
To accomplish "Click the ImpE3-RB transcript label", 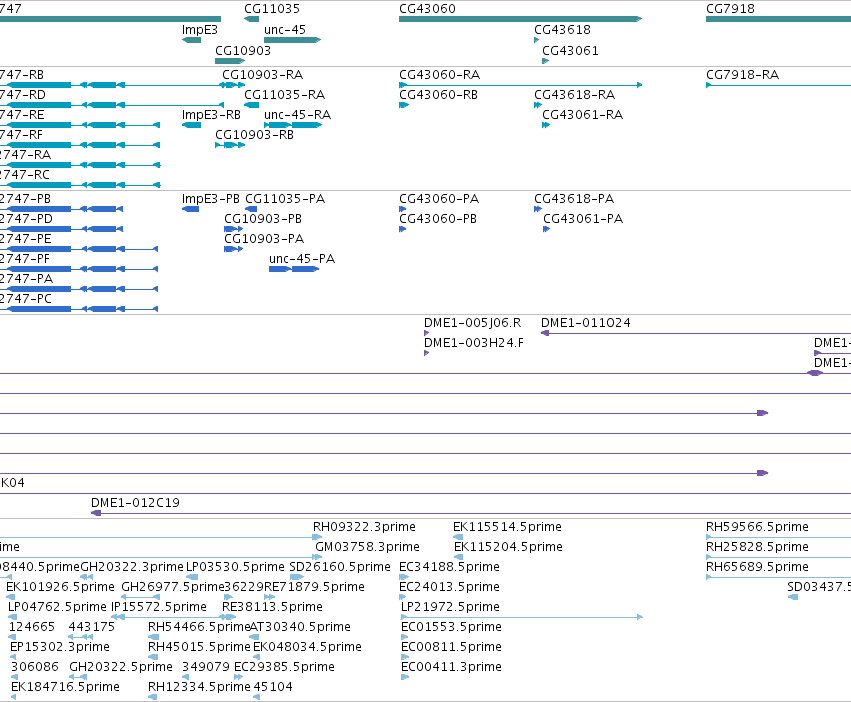I will 211,115.
